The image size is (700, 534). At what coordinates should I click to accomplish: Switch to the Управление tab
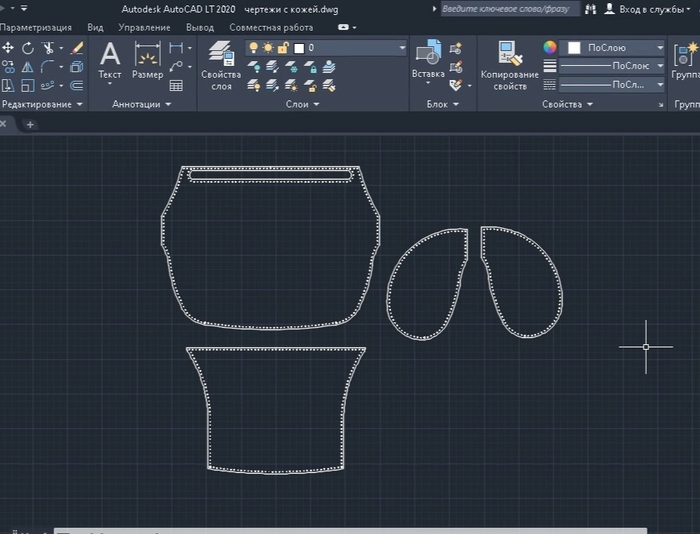pyautogui.click(x=144, y=27)
